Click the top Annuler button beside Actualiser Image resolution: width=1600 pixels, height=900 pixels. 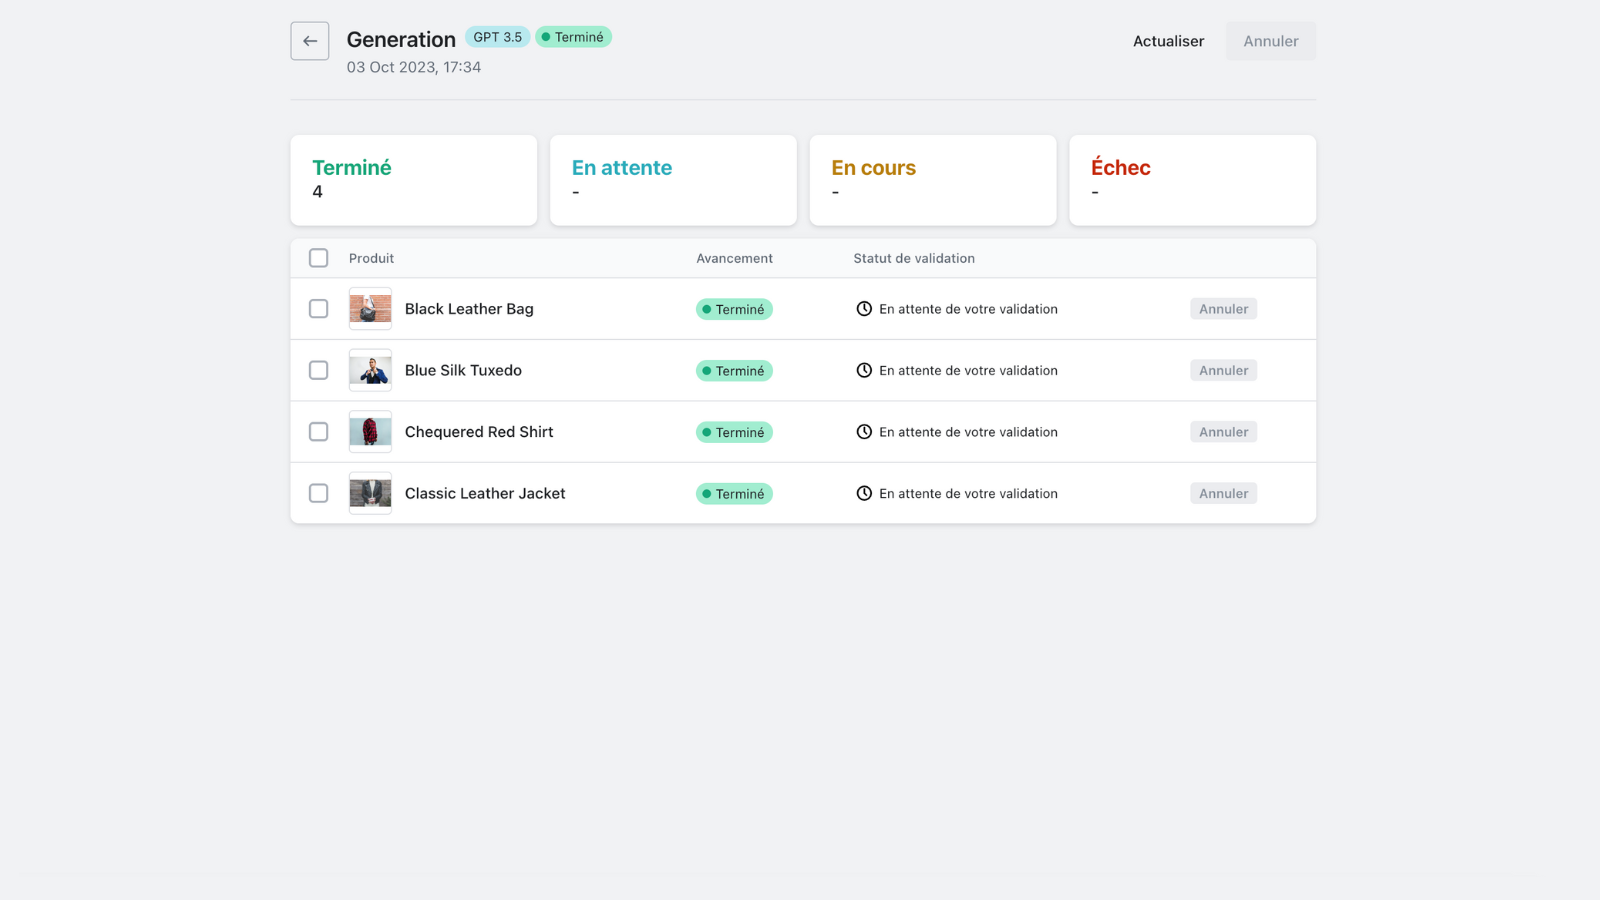[x=1271, y=41]
